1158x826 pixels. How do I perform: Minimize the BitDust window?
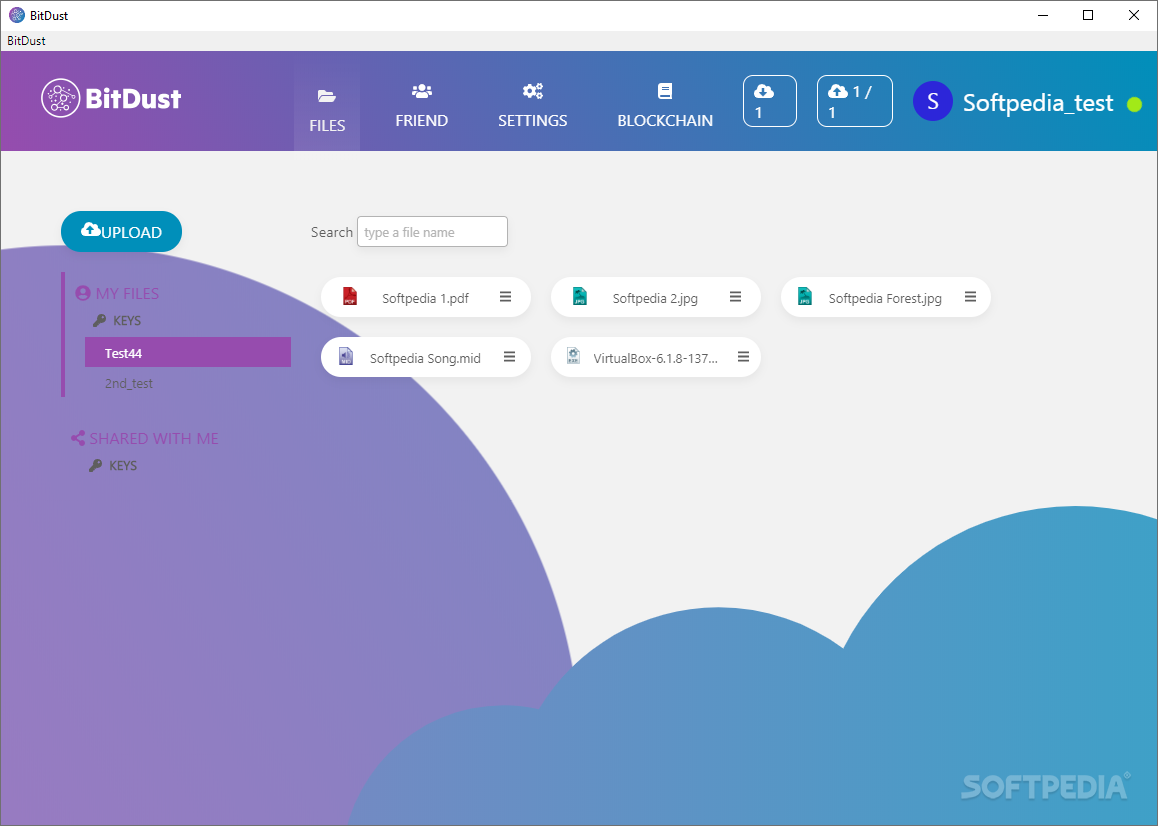click(x=1043, y=15)
